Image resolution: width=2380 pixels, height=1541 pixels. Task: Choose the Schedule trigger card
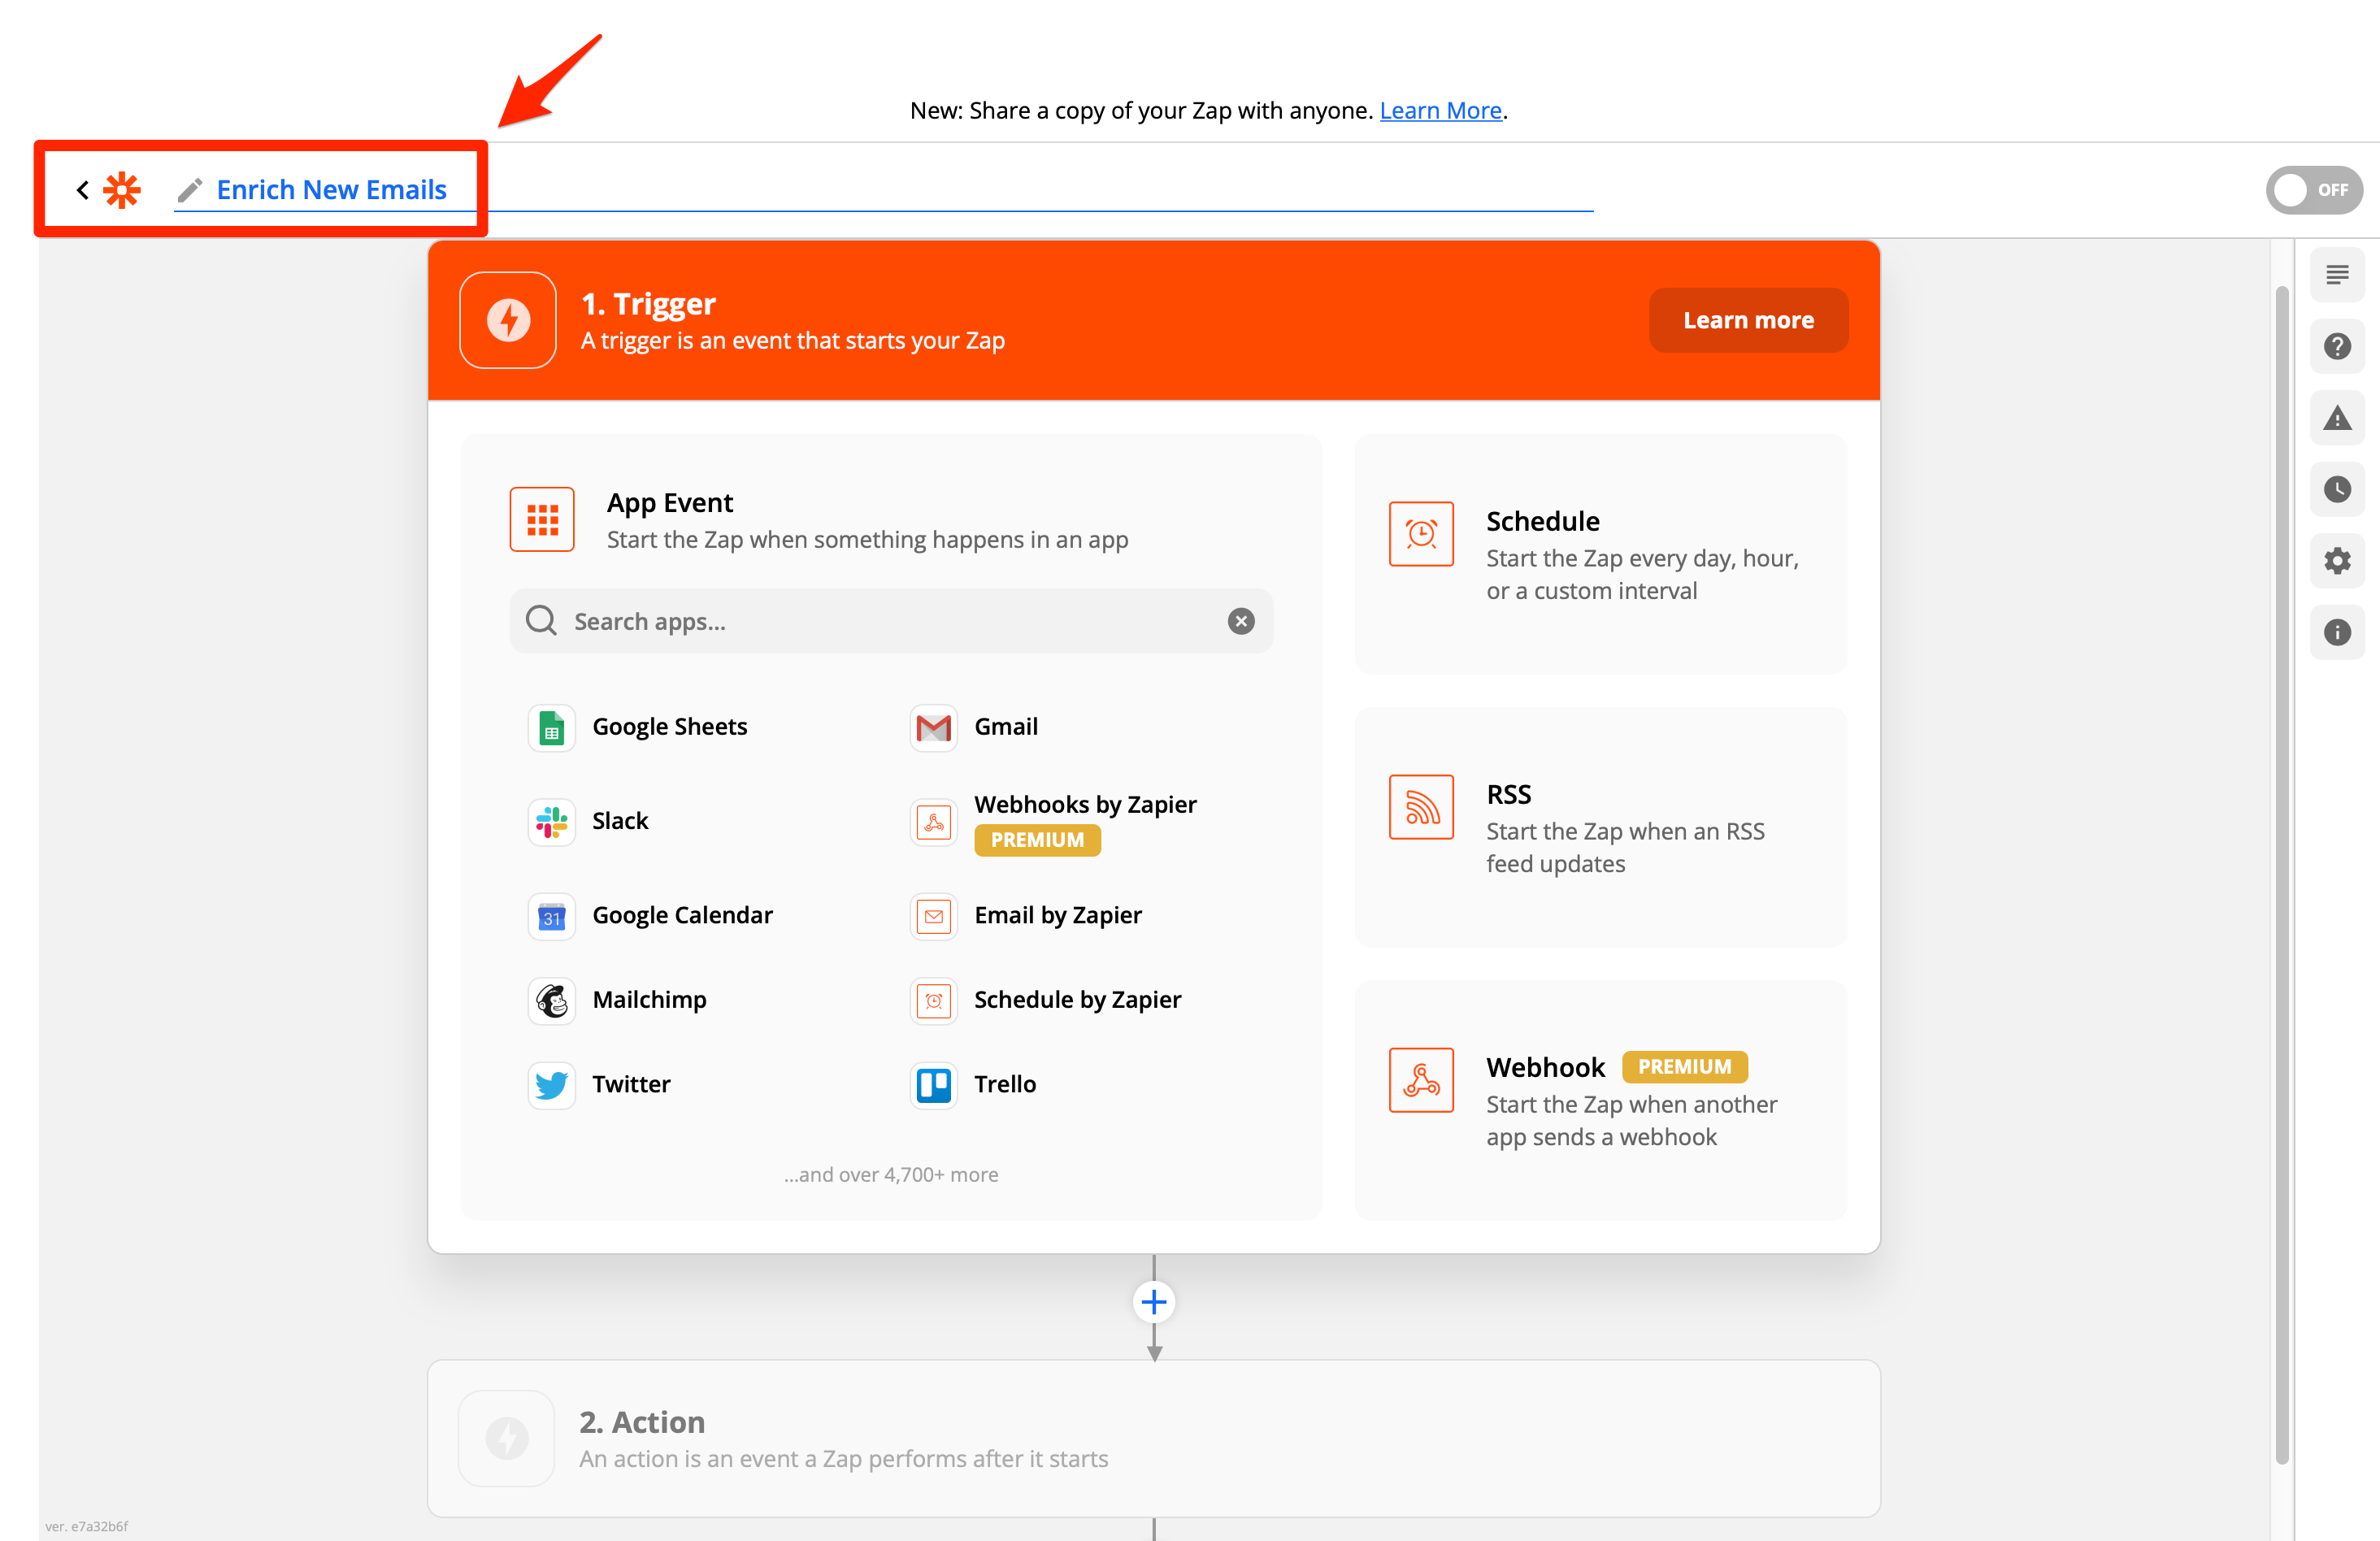(1600, 554)
